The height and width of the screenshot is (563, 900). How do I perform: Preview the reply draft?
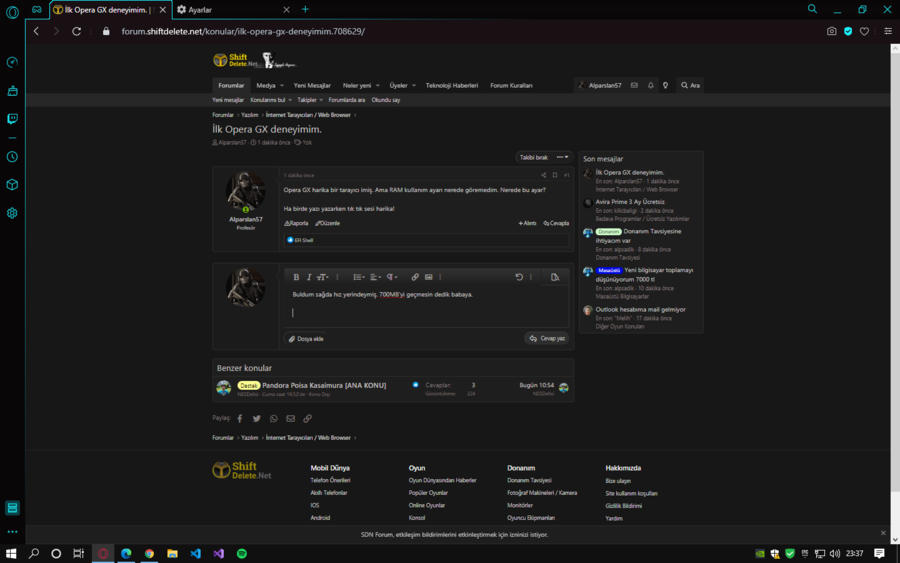tap(554, 277)
